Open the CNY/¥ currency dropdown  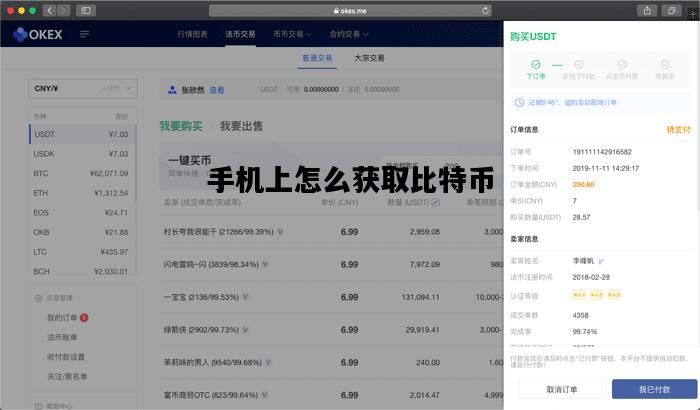point(83,88)
